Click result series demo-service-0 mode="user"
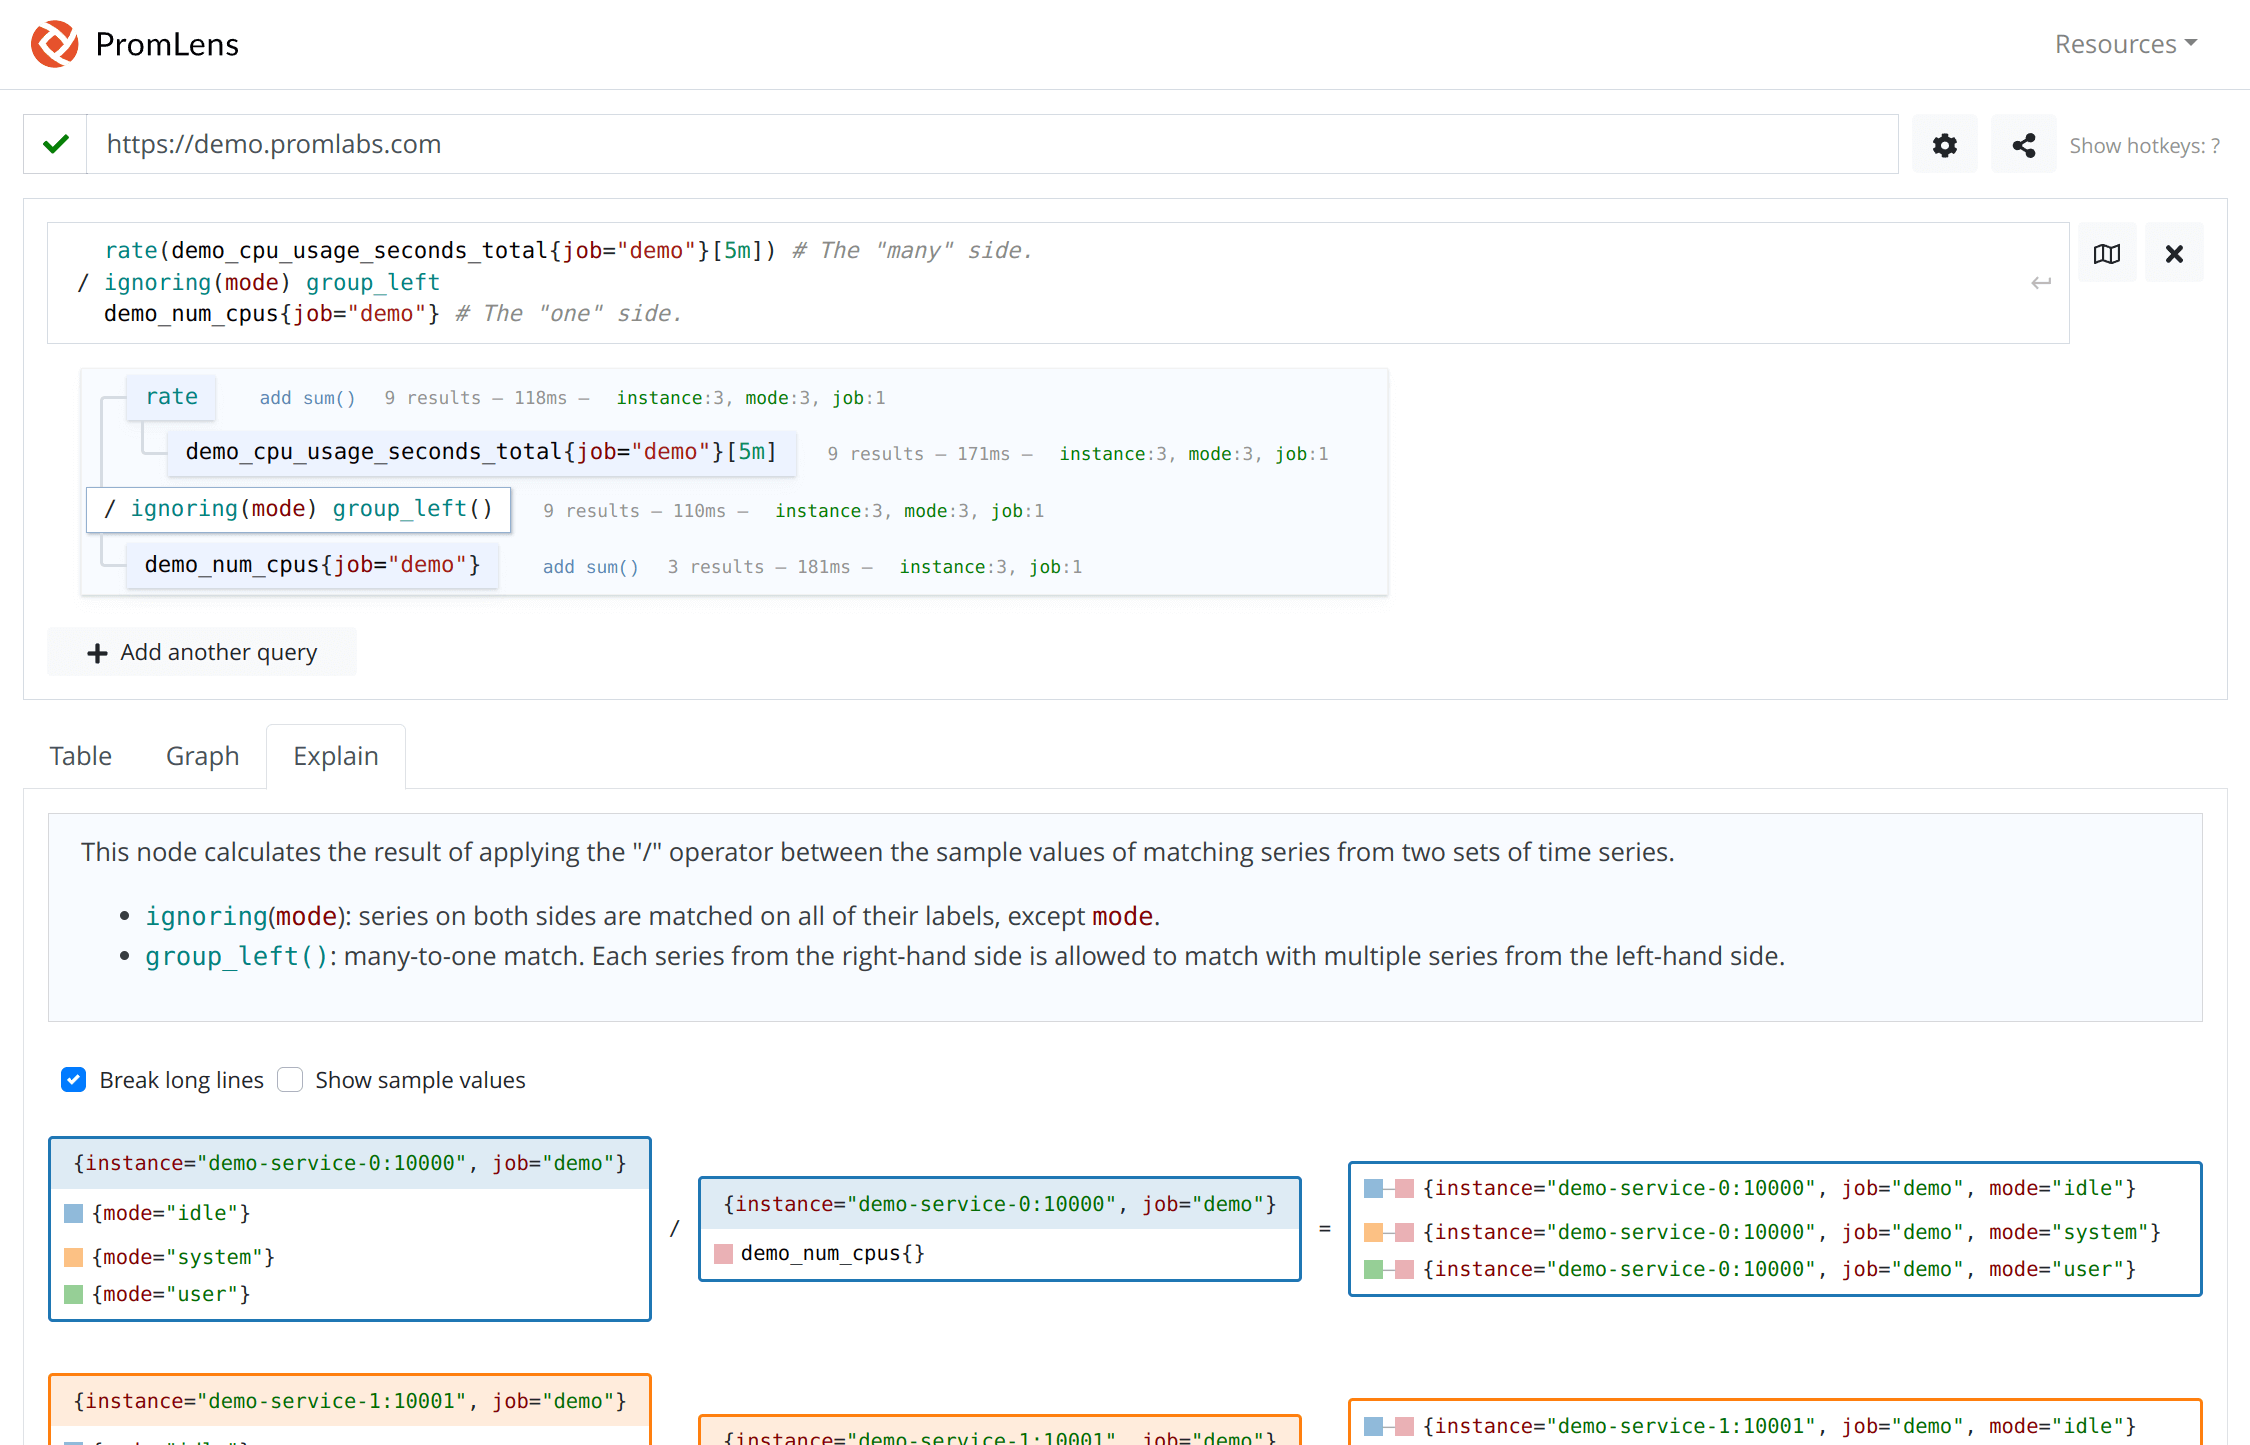 coord(1779,1269)
